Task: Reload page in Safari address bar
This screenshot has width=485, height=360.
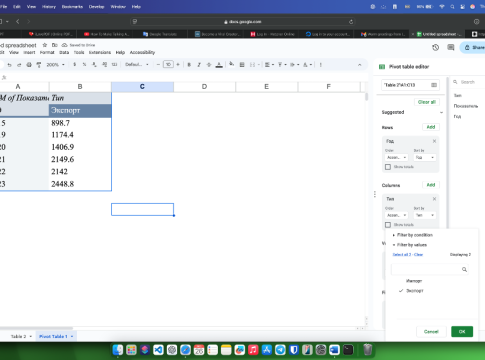Action: (351, 22)
